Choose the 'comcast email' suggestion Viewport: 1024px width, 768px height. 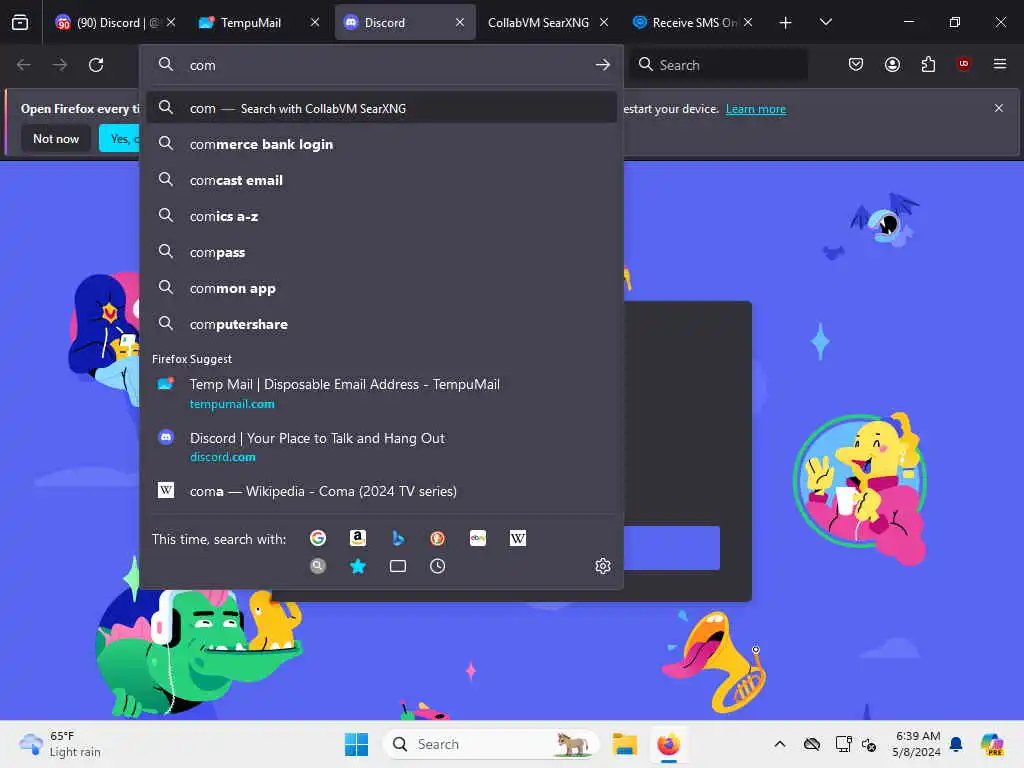[x=381, y=180]
